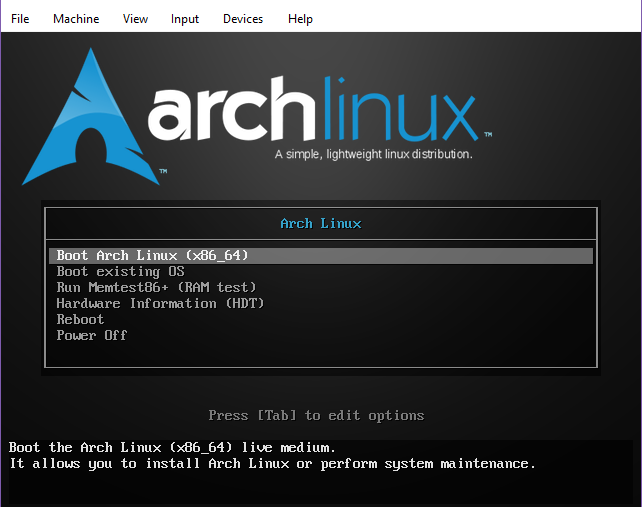Open the File menu
This screenshot has width=642, height=507.
20,19
